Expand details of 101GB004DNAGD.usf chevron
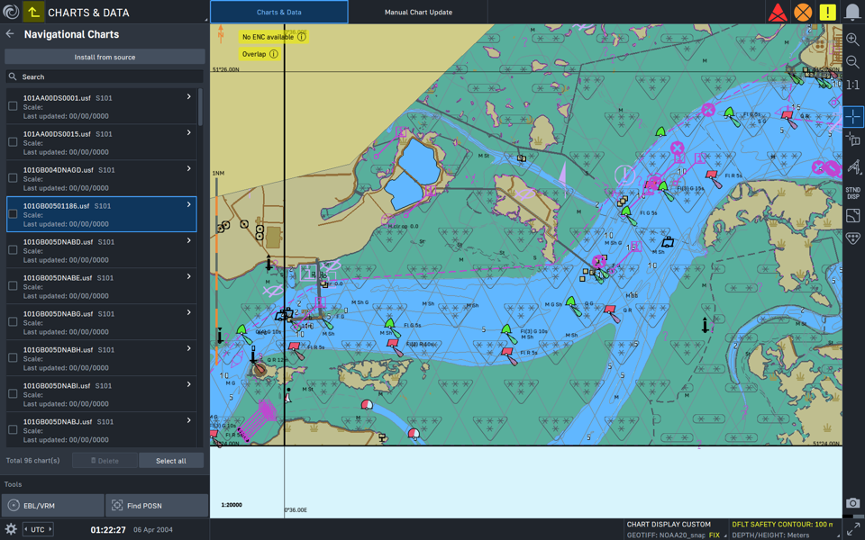The height and width of the screenshot is (541, 866). (189, 168)
